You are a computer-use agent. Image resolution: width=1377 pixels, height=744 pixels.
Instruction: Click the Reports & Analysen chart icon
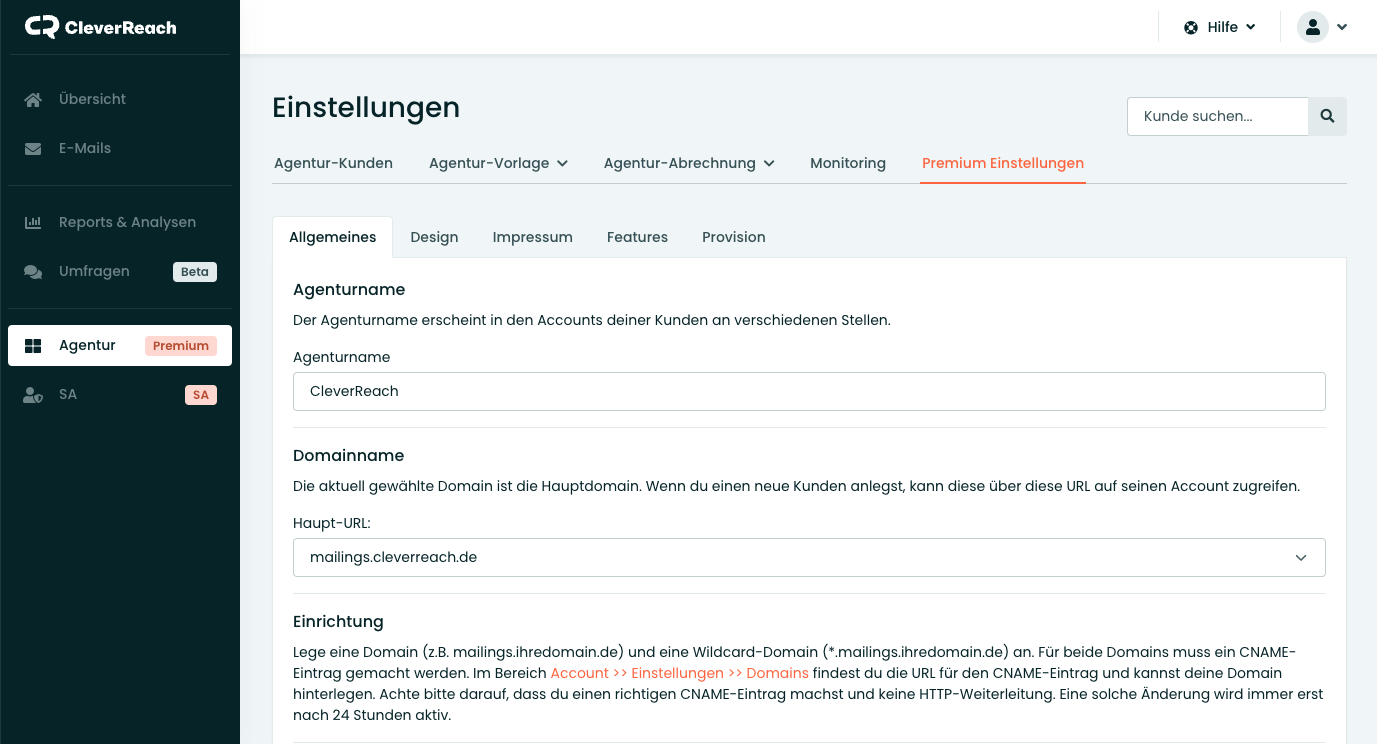(x=33, y=222)
